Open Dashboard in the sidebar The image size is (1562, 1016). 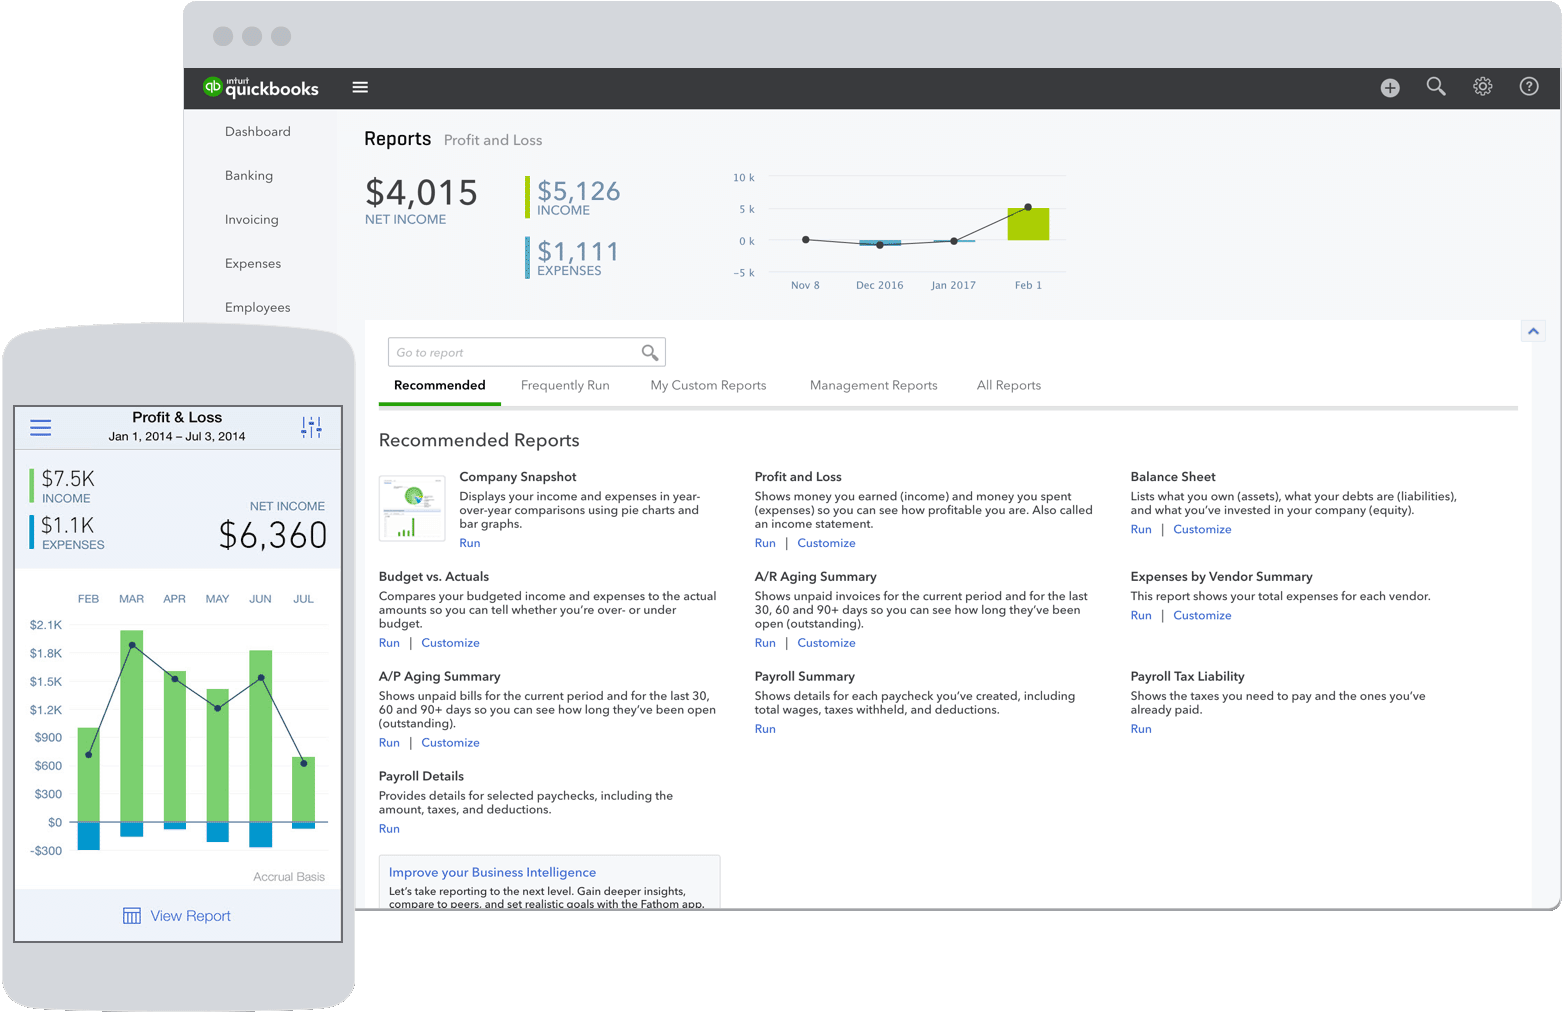point(258,132)
